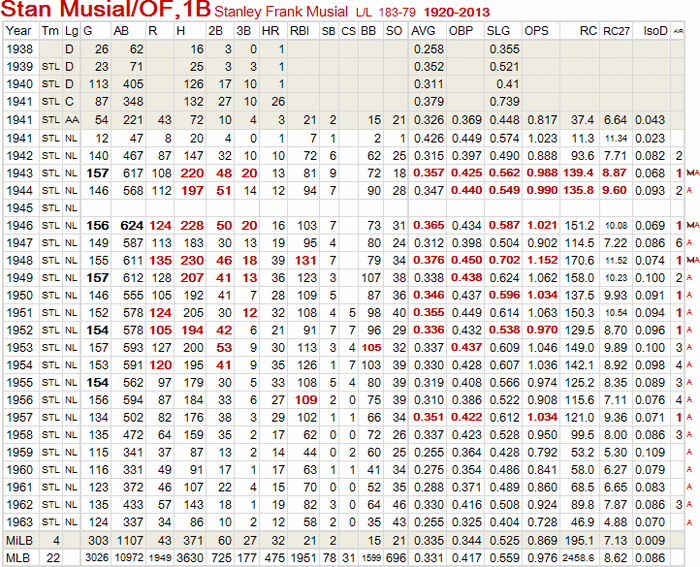Screen dimensions: 700x567
Task: Click the 1954 runs value '120'
Action: pos(160,365)
